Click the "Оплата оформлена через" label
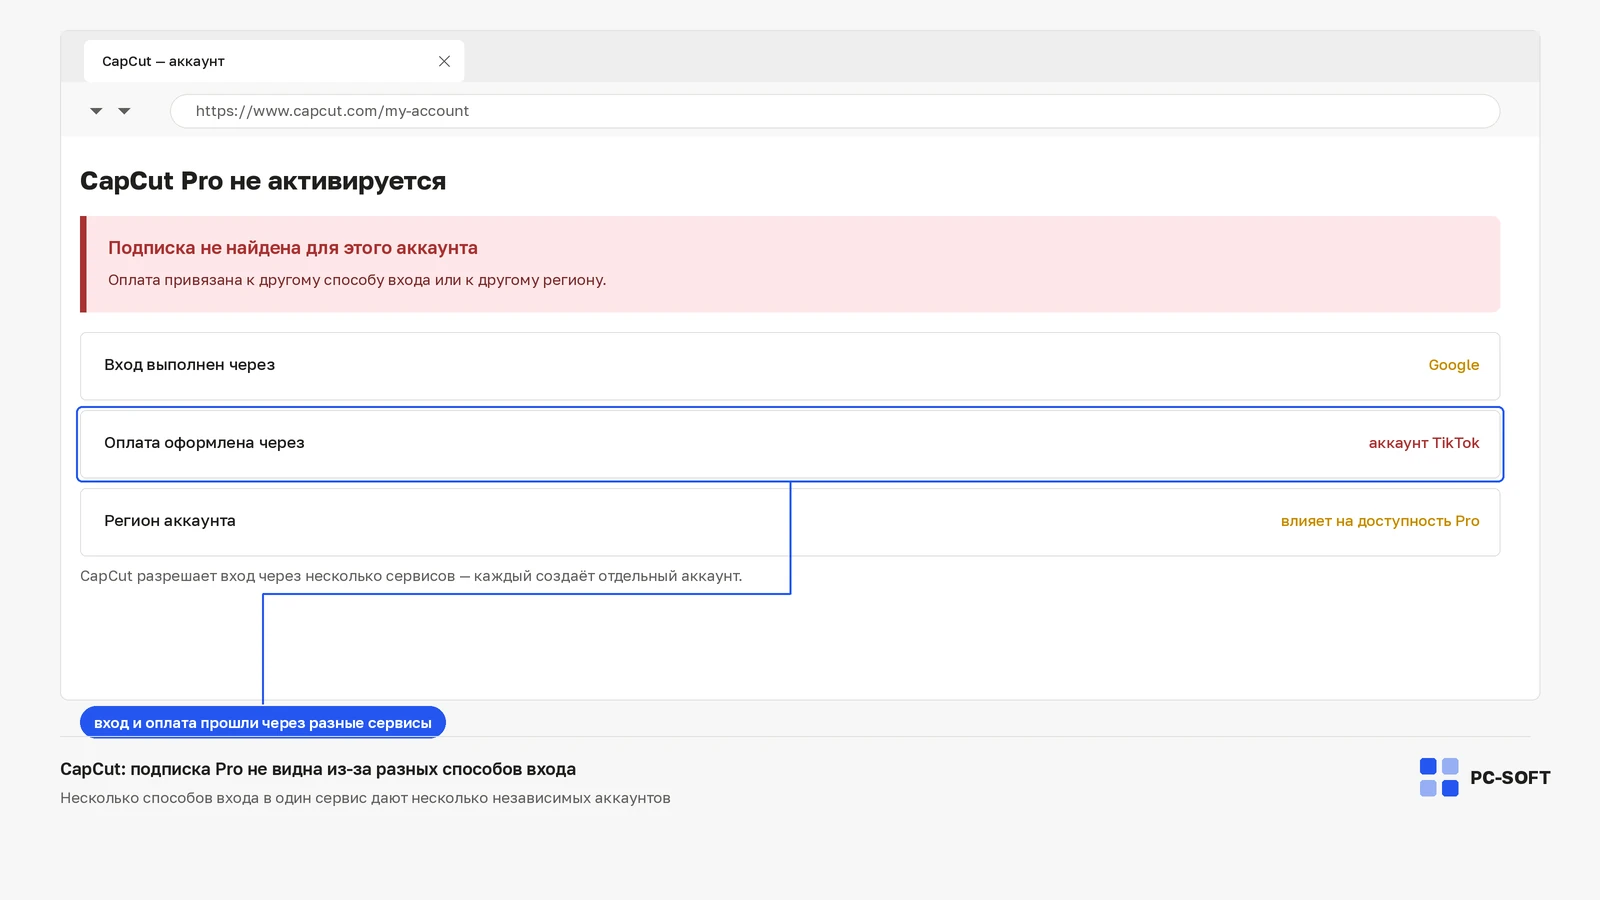1600x900 pixels. click(x=204, y=443)
